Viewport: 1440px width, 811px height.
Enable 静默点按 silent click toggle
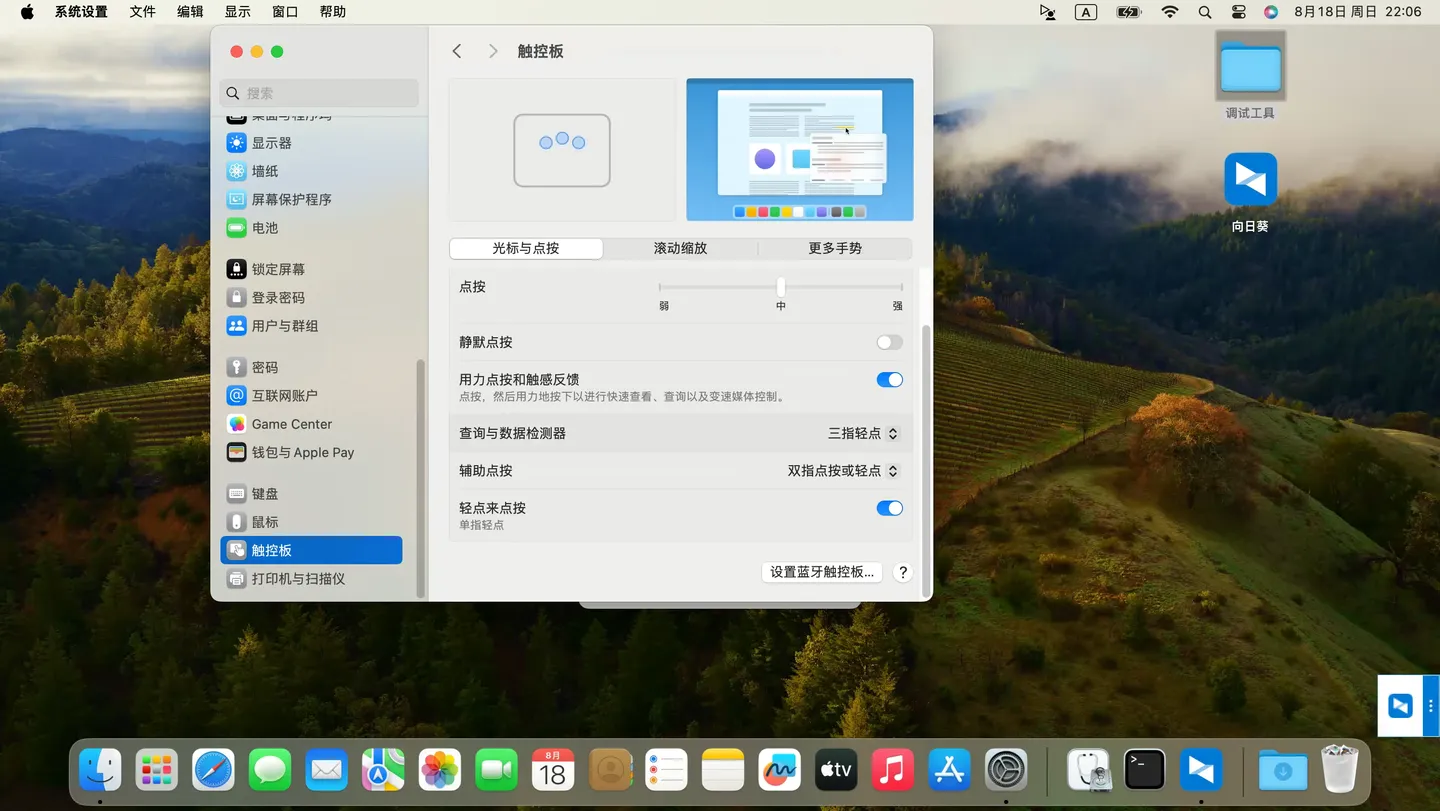(889, 343)
